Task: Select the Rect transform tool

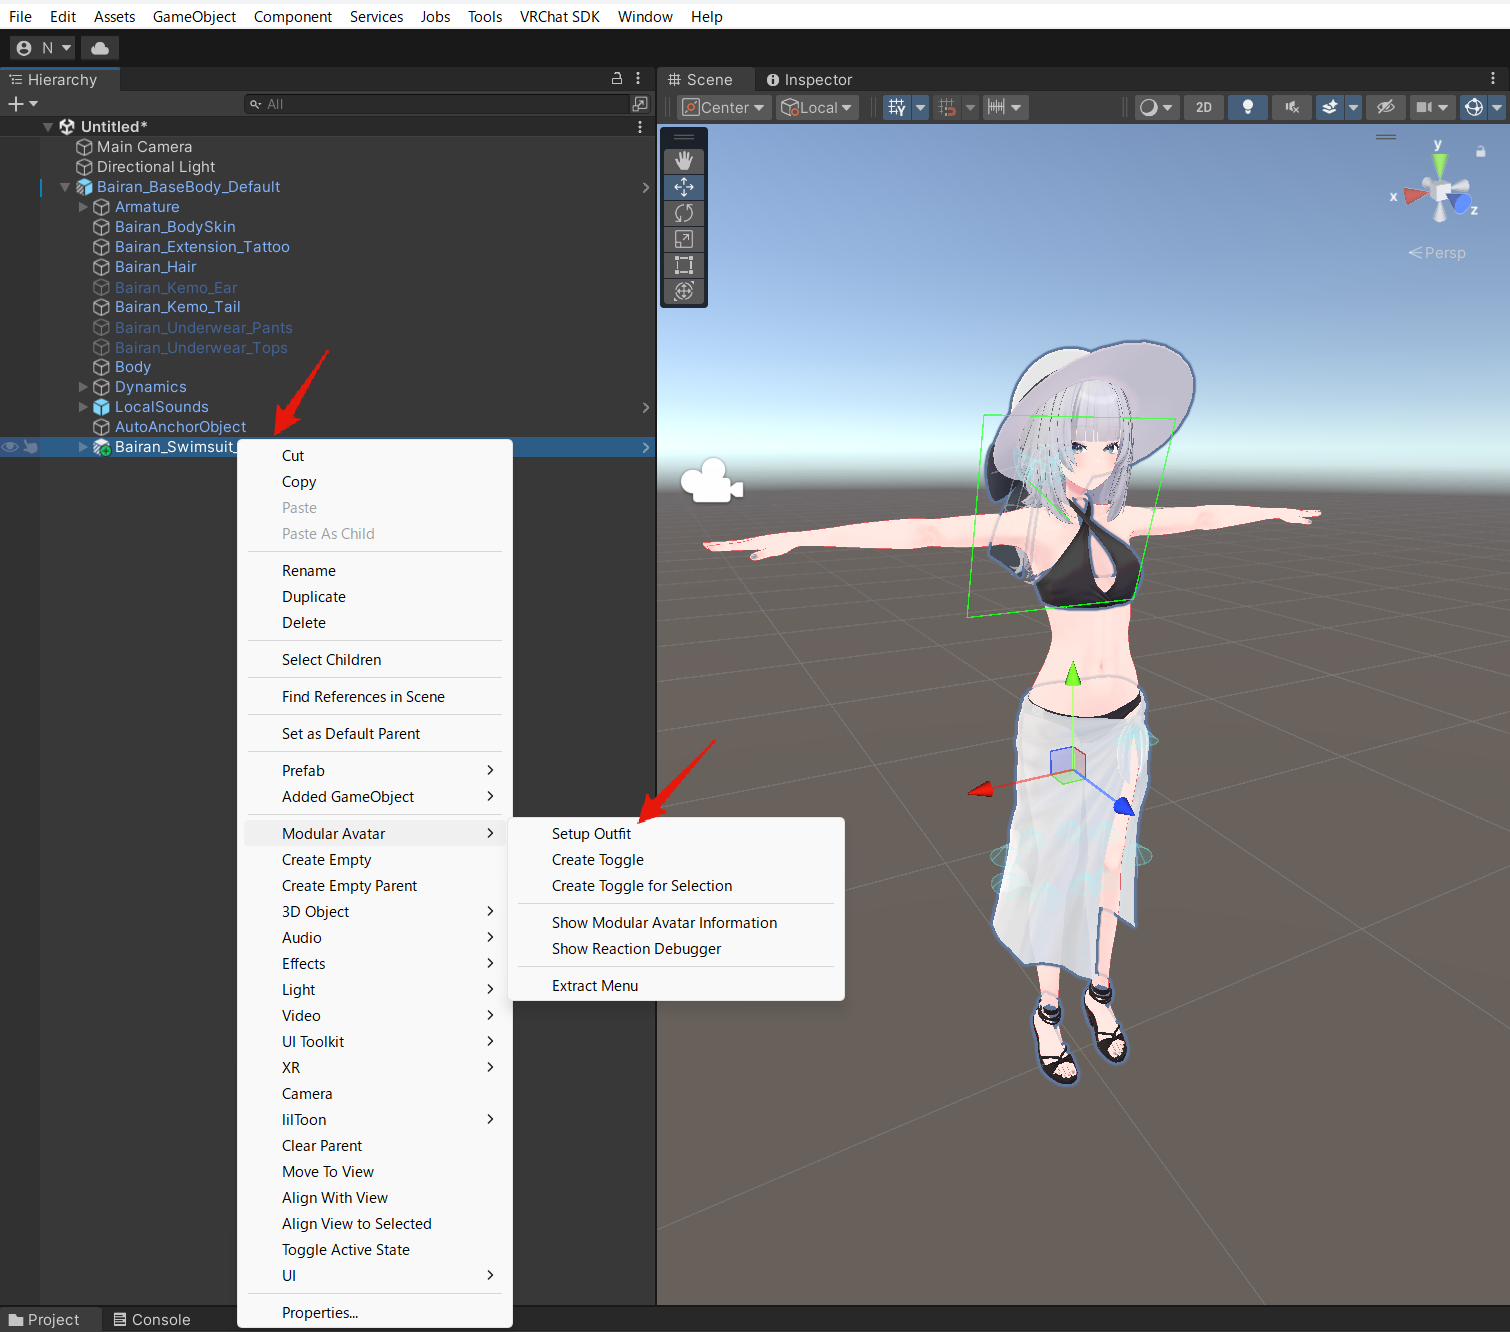Action: click(684, 265)
